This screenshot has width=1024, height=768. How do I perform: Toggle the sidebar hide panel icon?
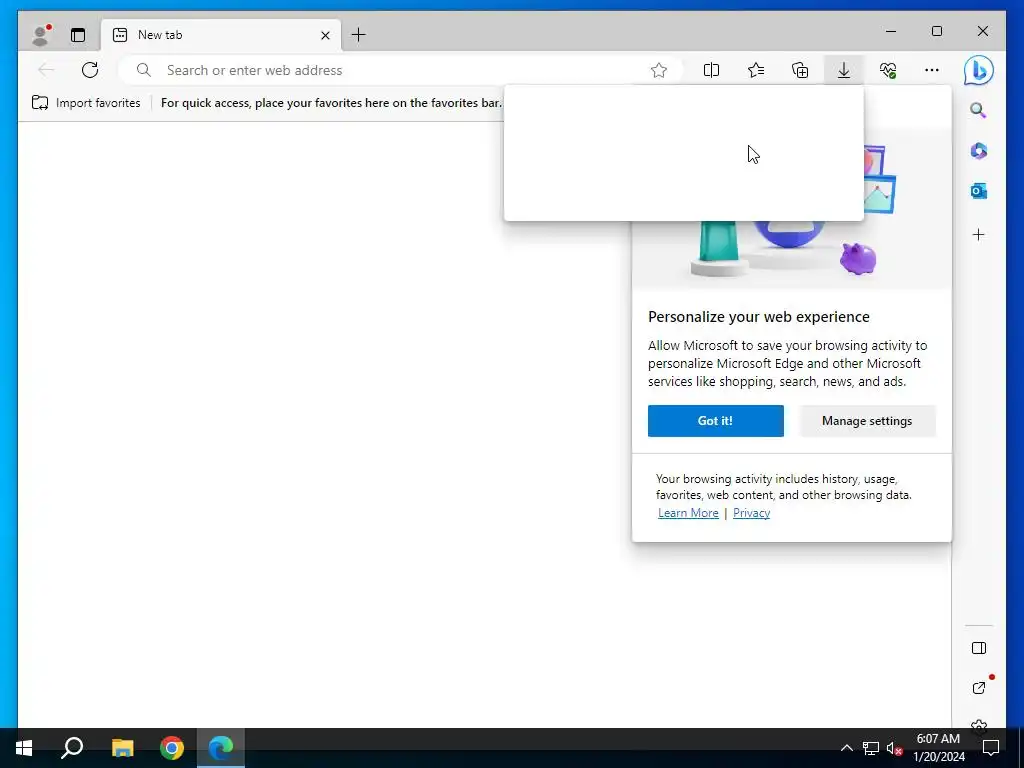978,648
